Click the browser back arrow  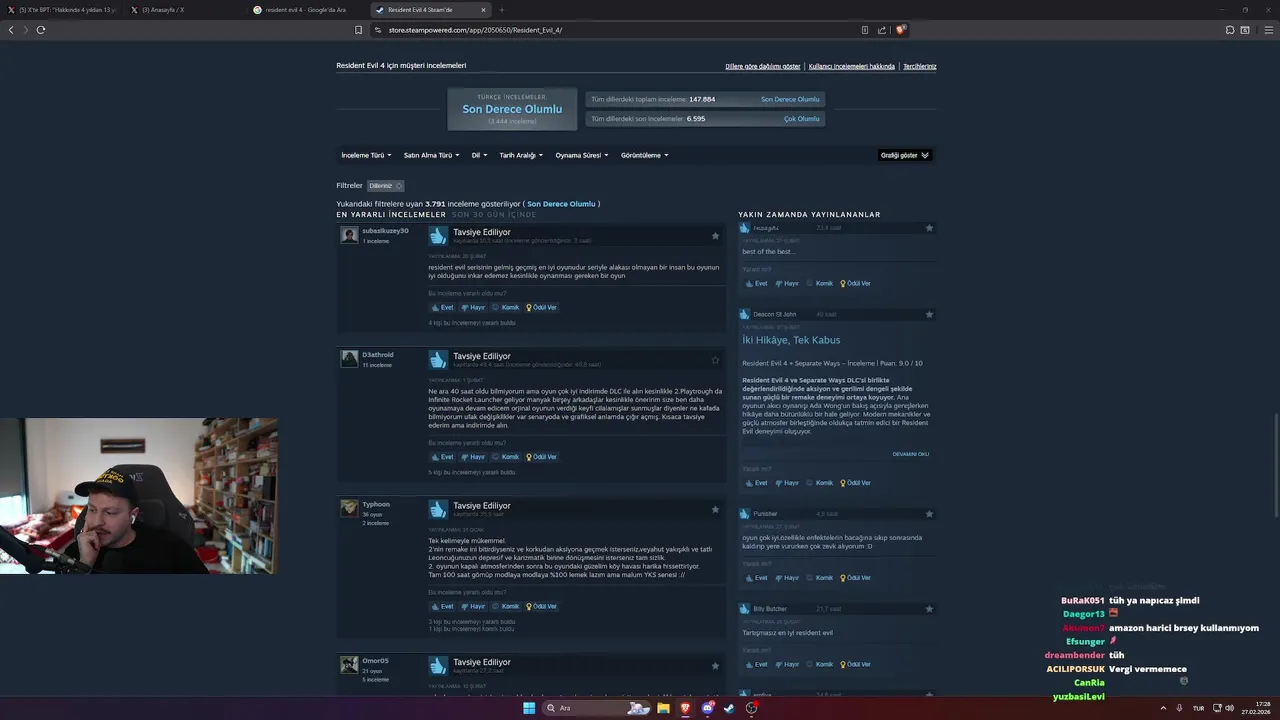pyautogui.click(x=11, y=30)
